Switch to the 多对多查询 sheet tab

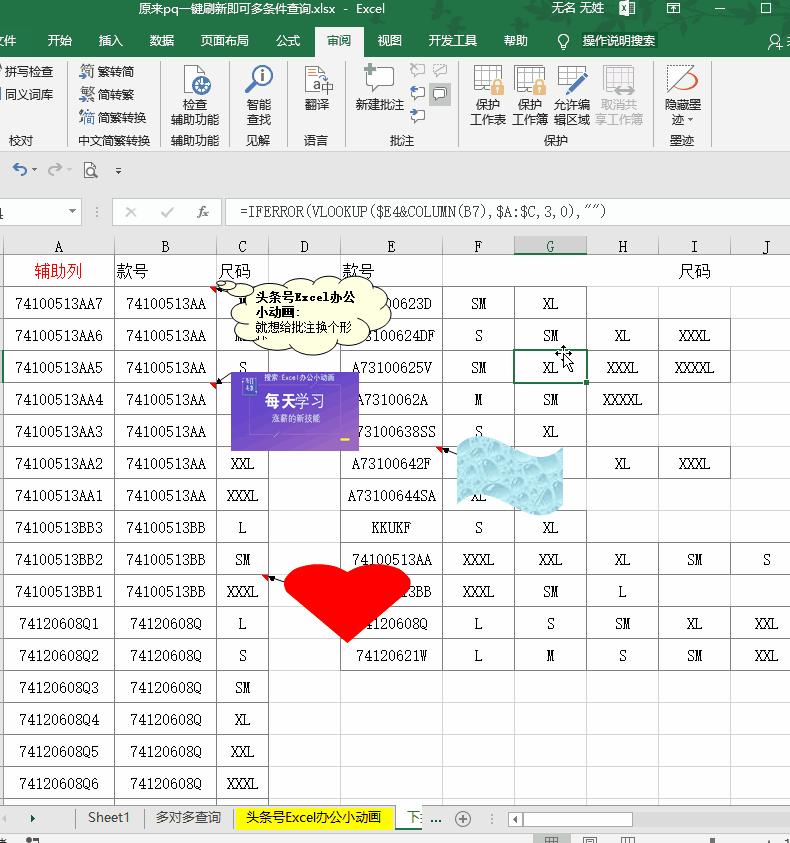pyautogui.click(x=188, y=817)
